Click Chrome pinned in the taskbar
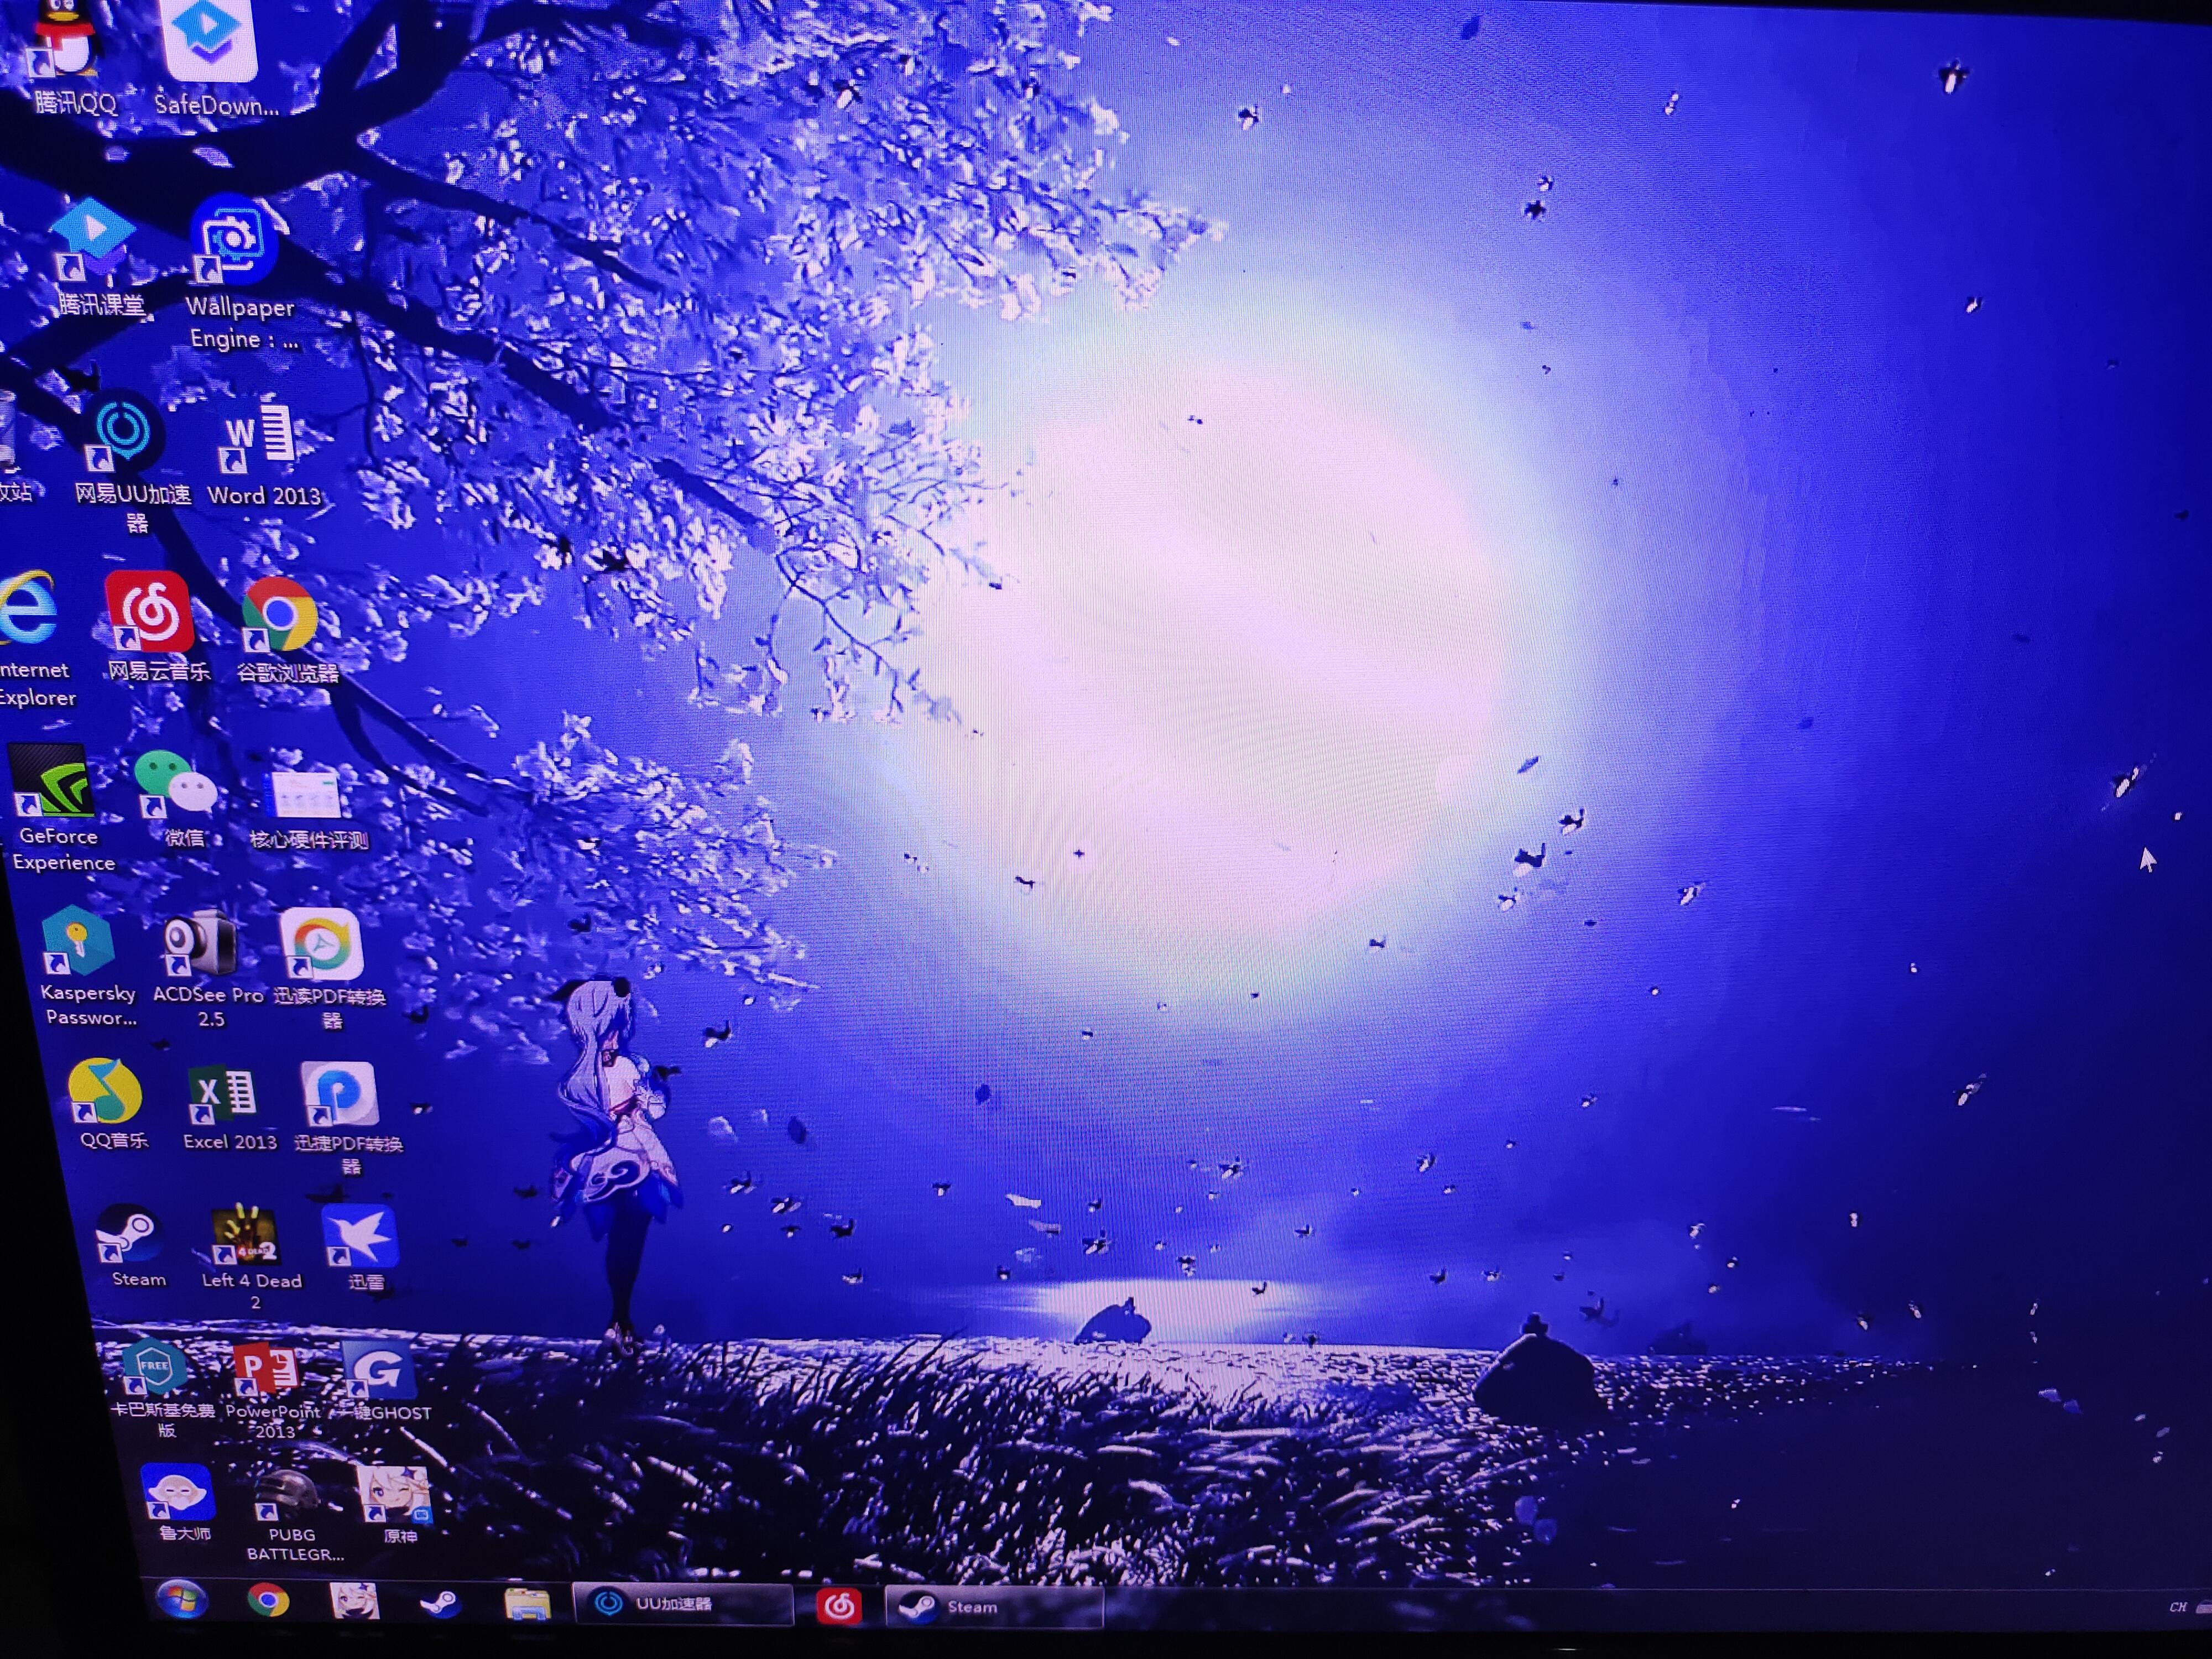Screen dimensions: 2212x1659 [268, 1601]
